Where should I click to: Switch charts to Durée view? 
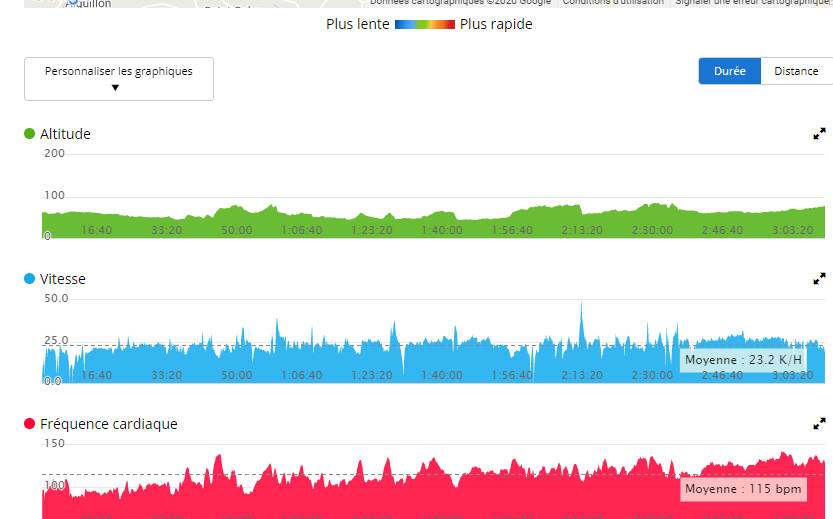pos(729,71)
